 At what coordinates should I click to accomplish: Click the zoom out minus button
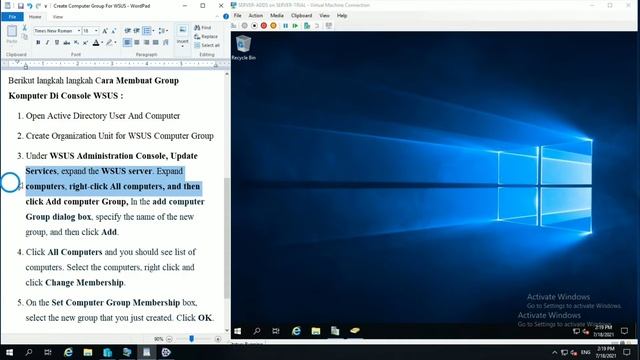[169, 339]
